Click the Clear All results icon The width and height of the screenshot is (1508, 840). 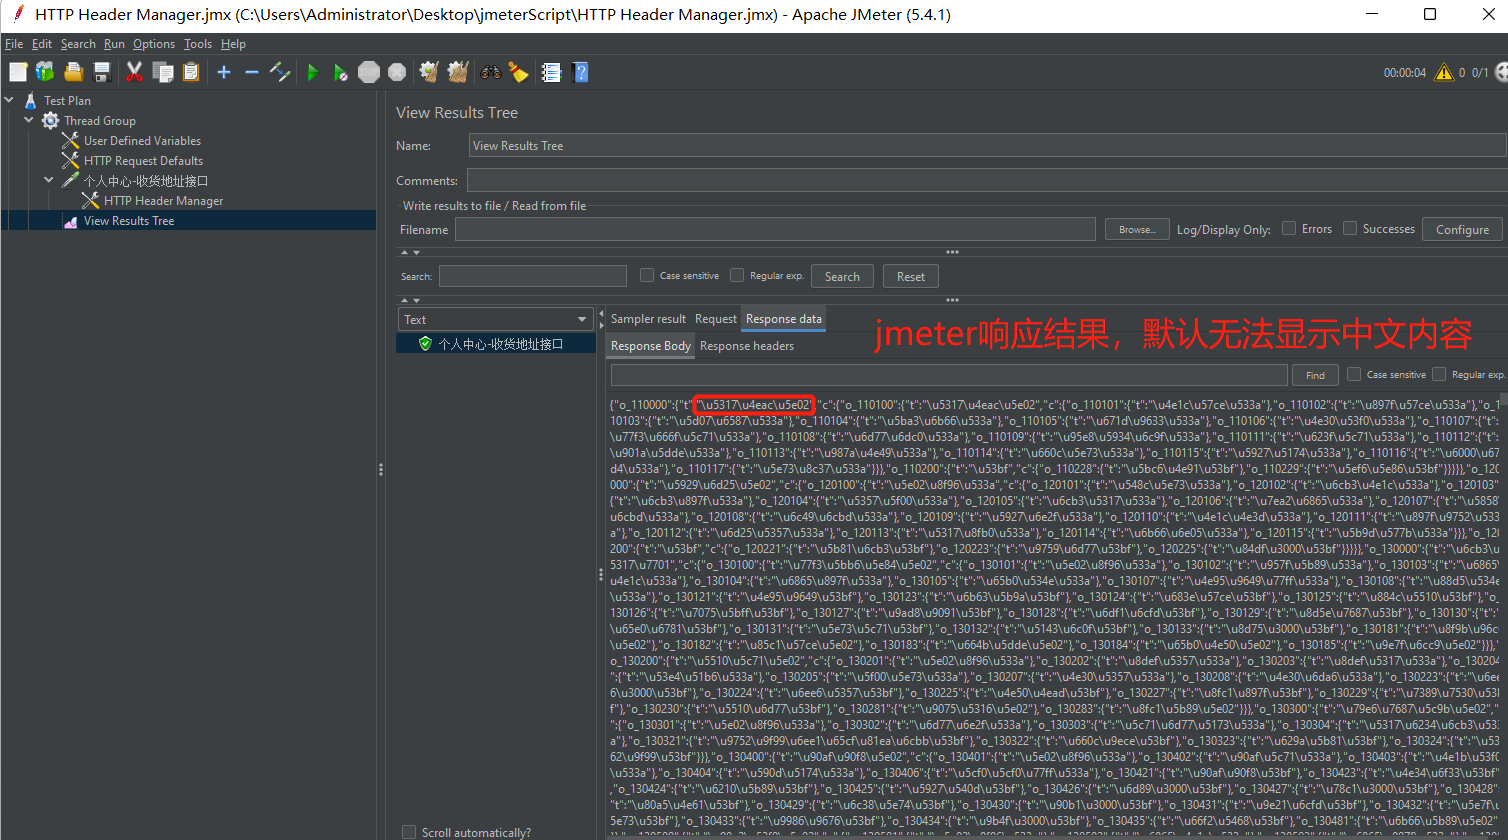coord(457,72)
